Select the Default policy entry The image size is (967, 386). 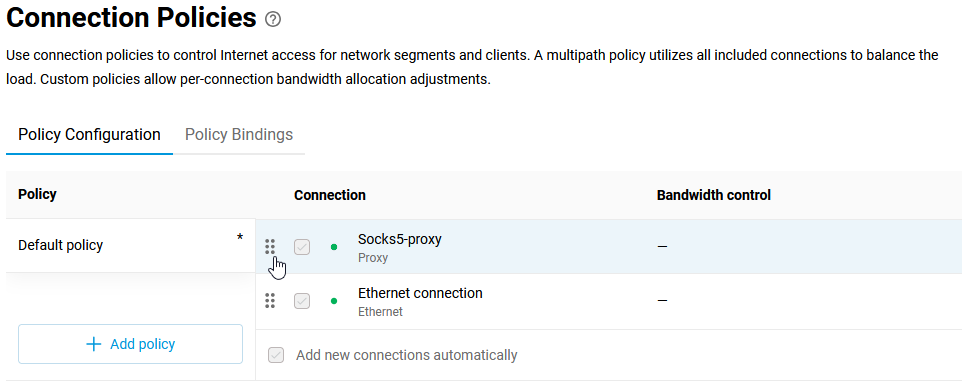tap(131, 245)
